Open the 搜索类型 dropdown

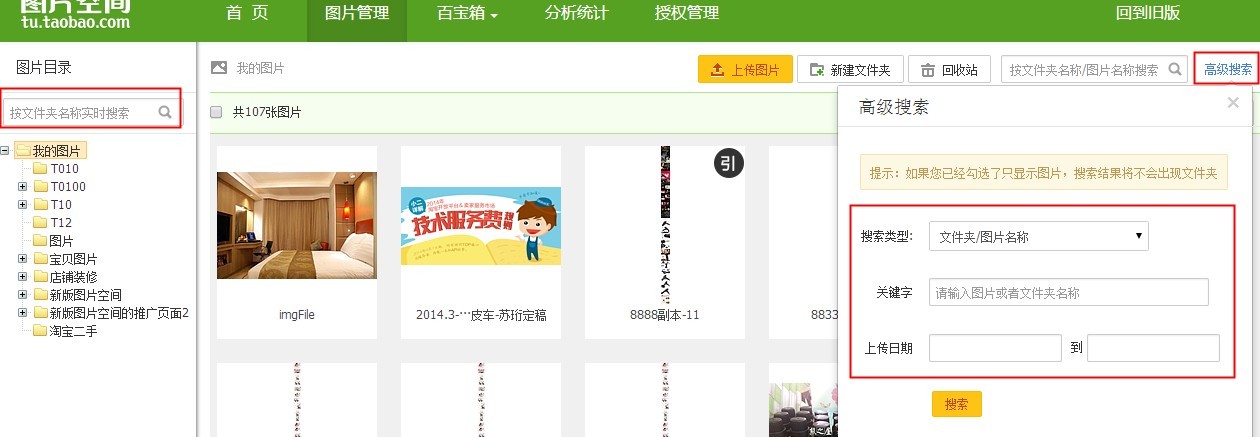(x=1038, y=237)
